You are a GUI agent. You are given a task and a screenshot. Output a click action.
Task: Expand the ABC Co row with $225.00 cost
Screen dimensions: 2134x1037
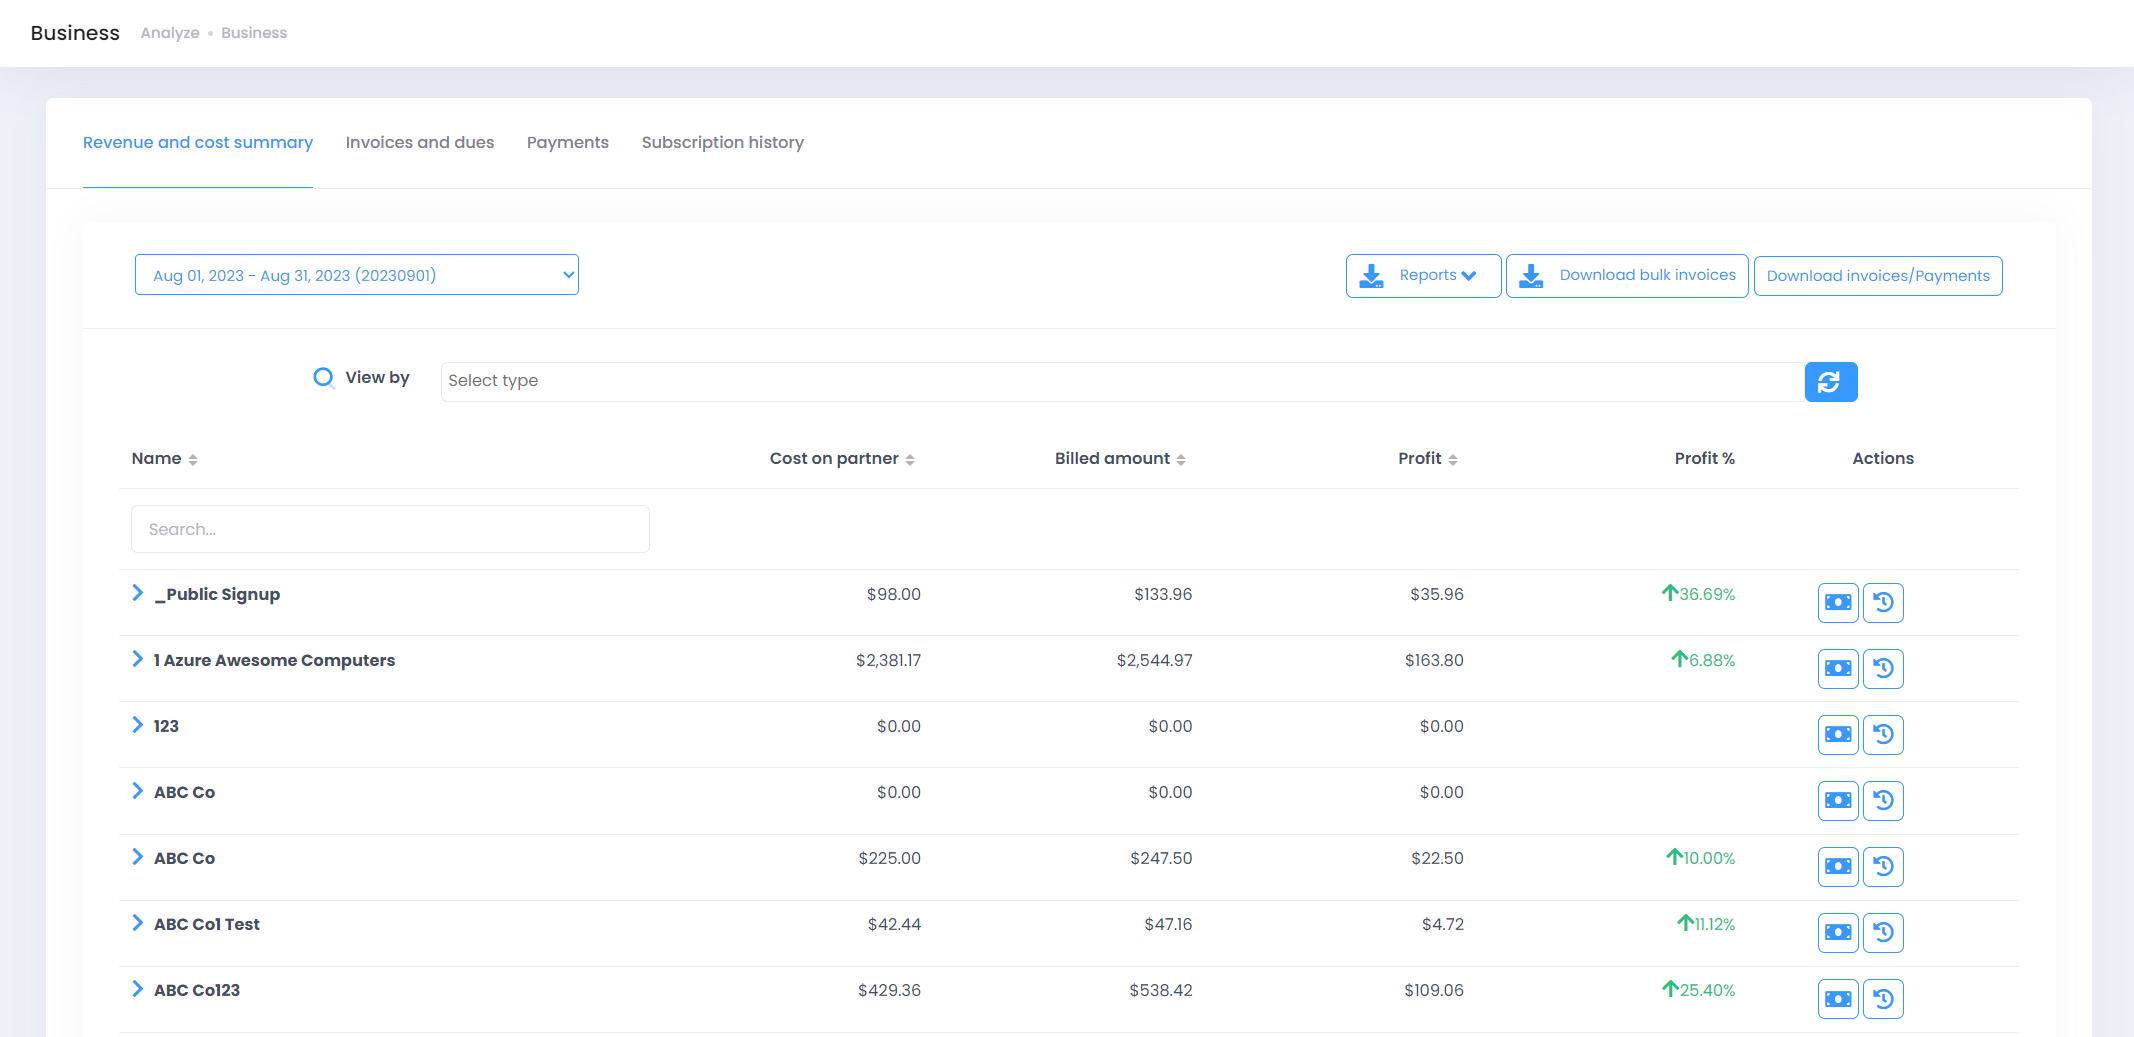tap(138, 857)
